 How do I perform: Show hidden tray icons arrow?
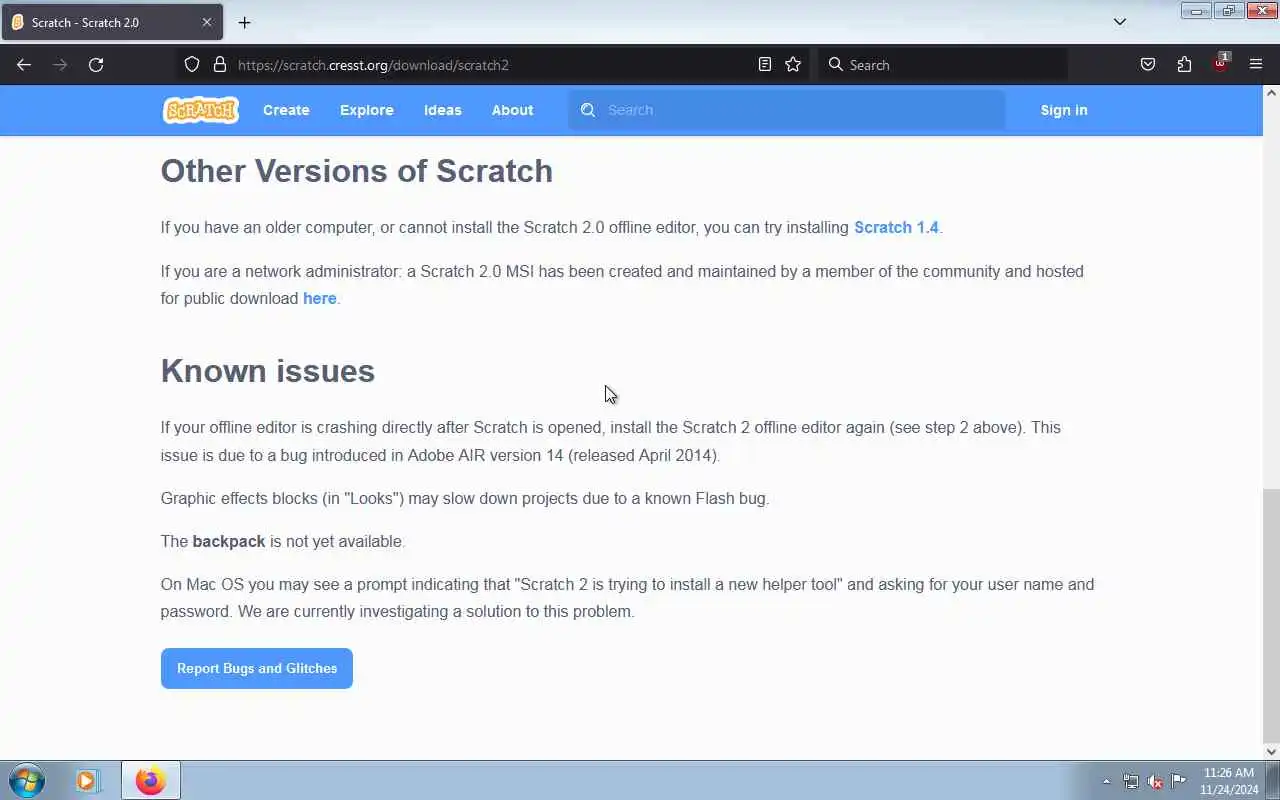click(x=1106, y=781)
